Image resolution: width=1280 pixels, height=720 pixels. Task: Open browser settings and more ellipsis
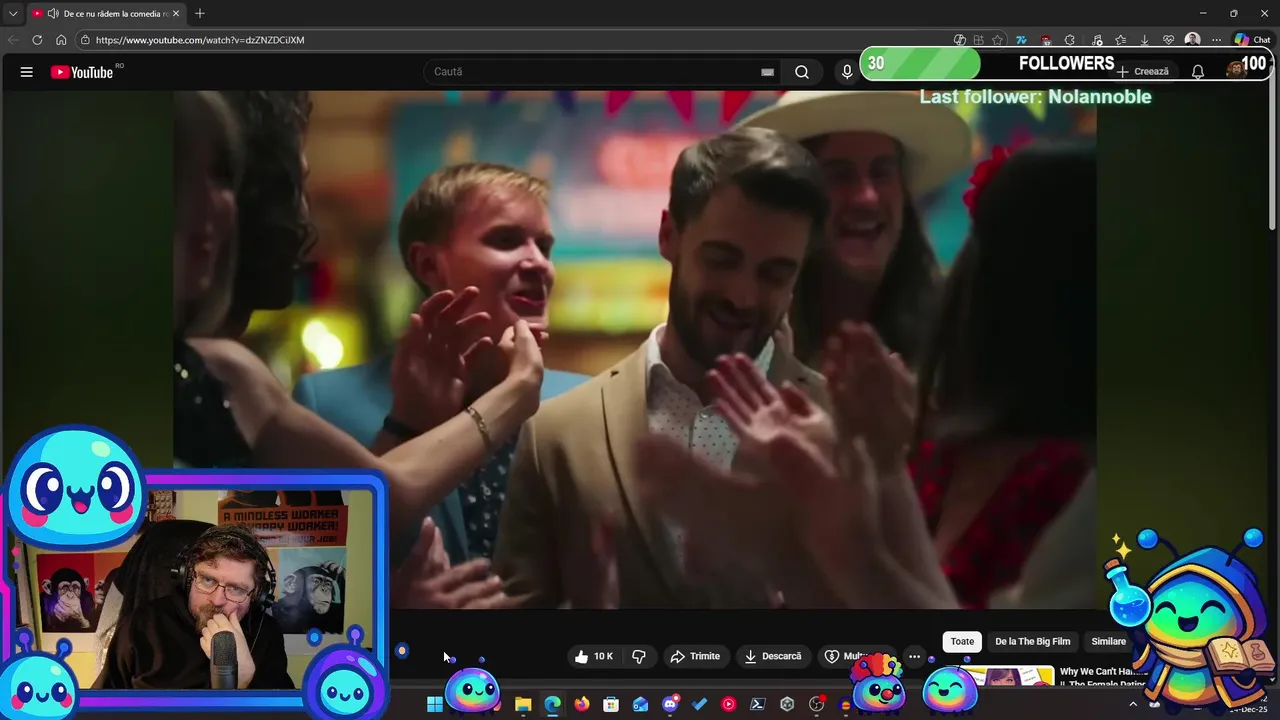[x=1216, y=40]
